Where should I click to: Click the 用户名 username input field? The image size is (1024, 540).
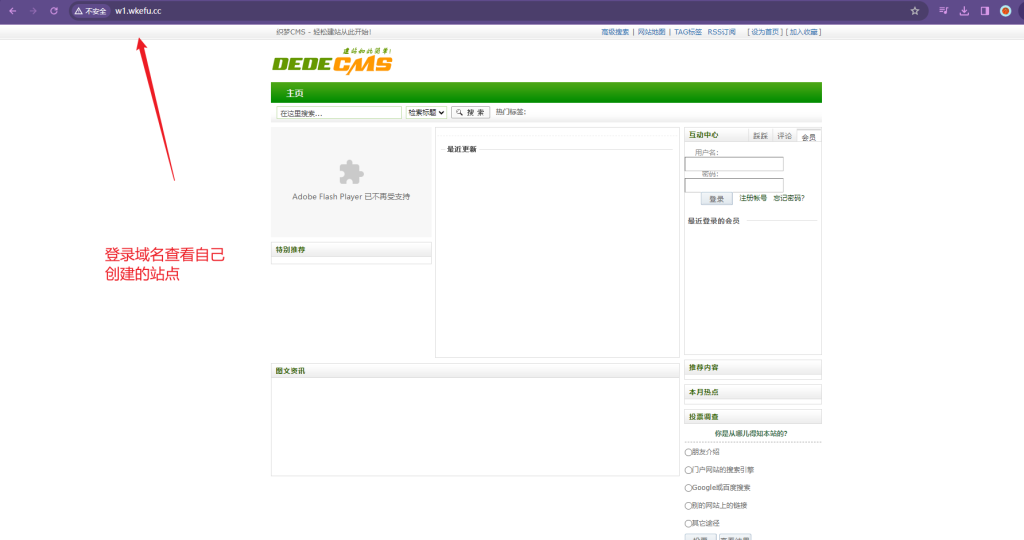(x=734, y=164)
